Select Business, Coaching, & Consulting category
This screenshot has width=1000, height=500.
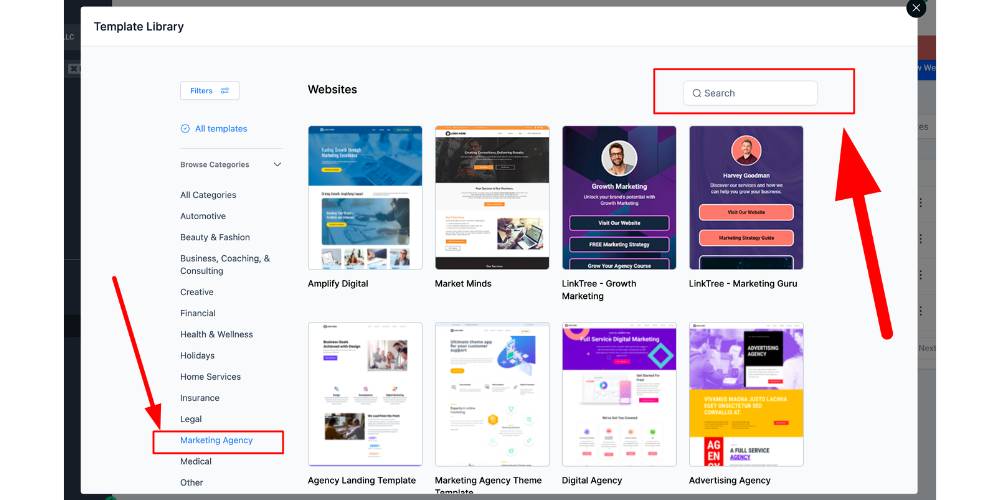[225, 264]
